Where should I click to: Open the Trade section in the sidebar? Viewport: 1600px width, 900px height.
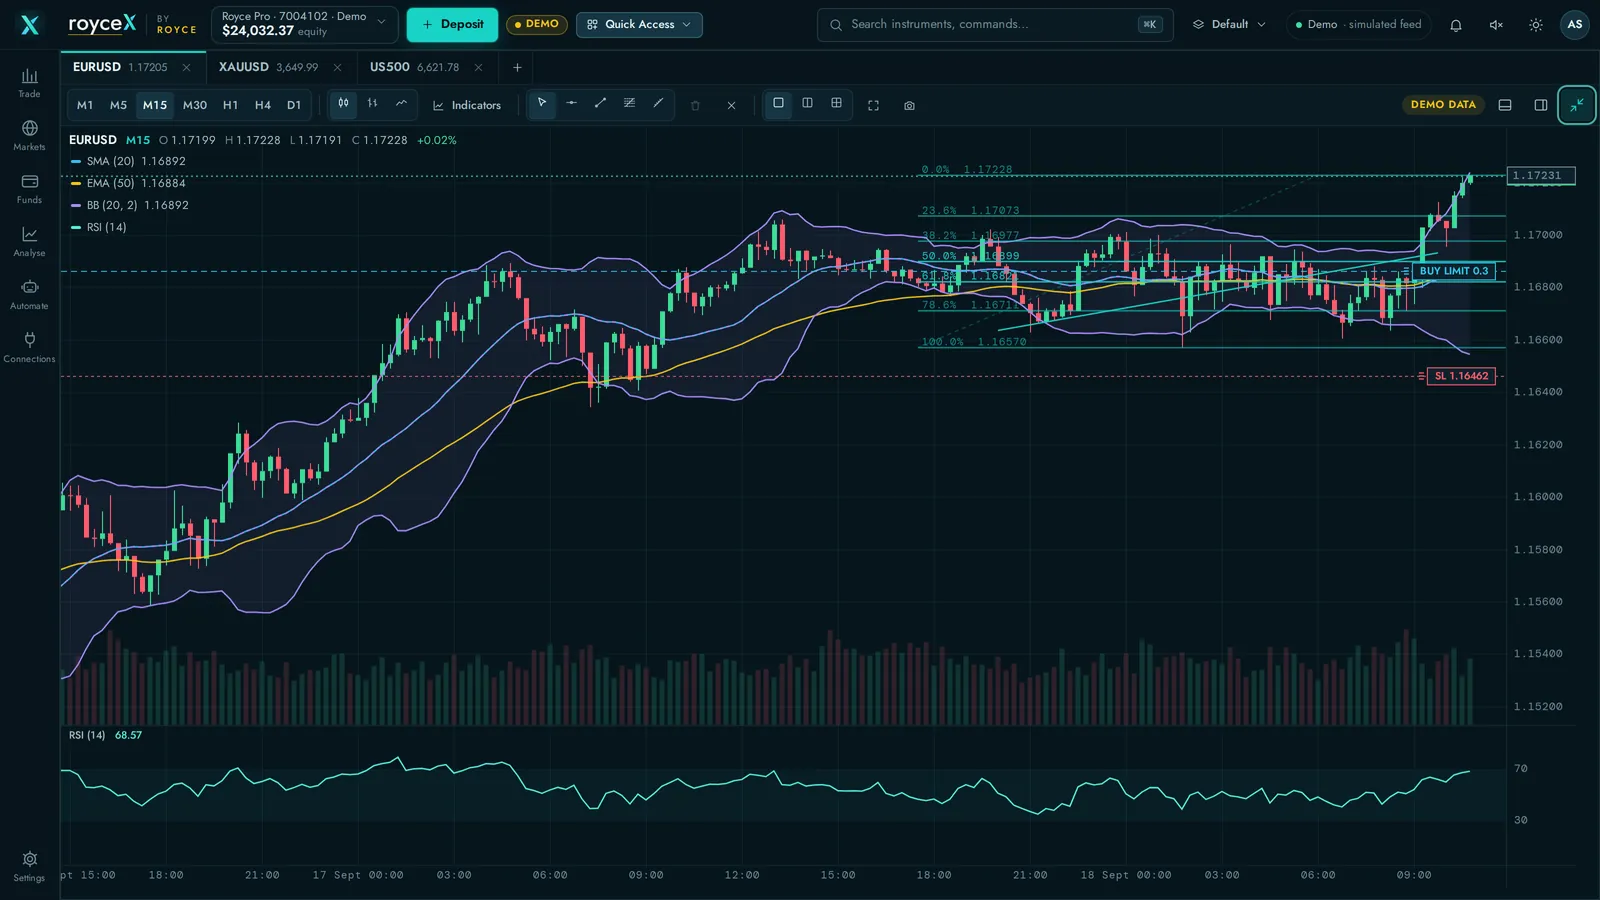(29, 83)
